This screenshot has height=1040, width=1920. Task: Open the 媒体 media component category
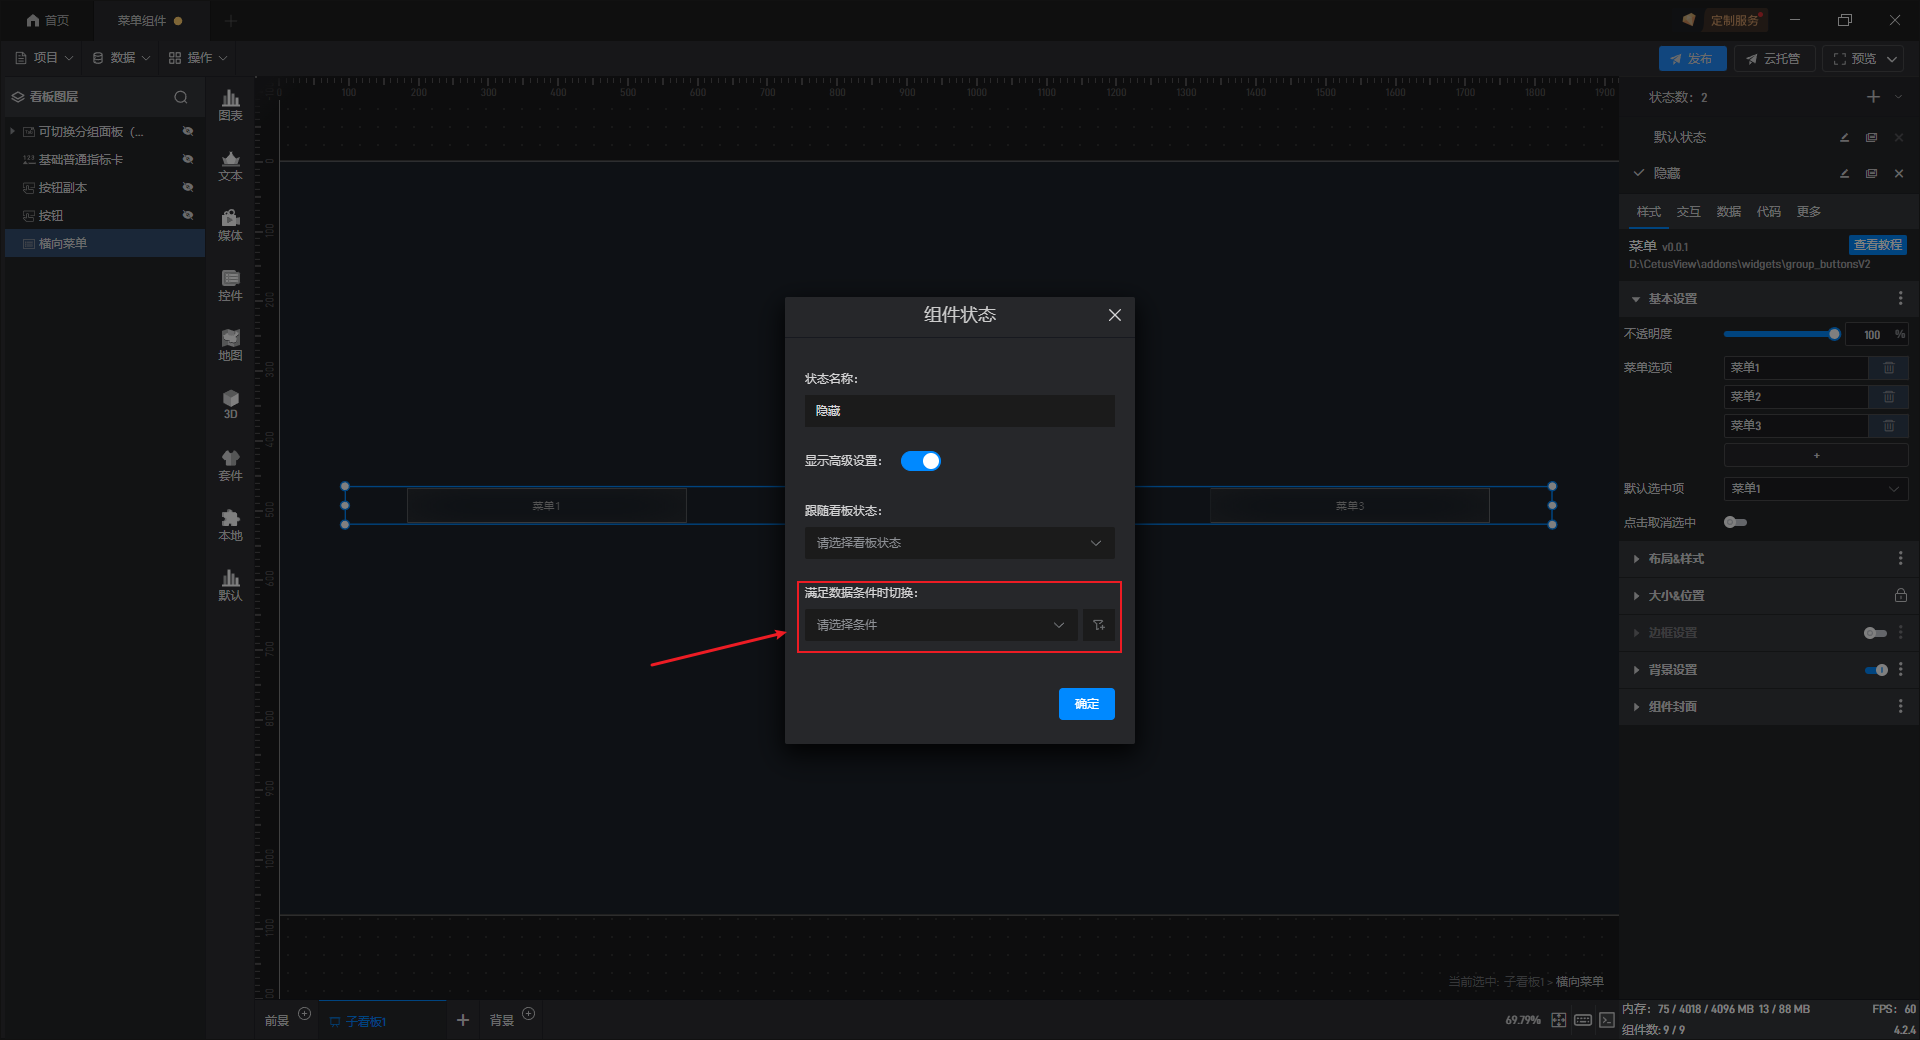[230, 224]
